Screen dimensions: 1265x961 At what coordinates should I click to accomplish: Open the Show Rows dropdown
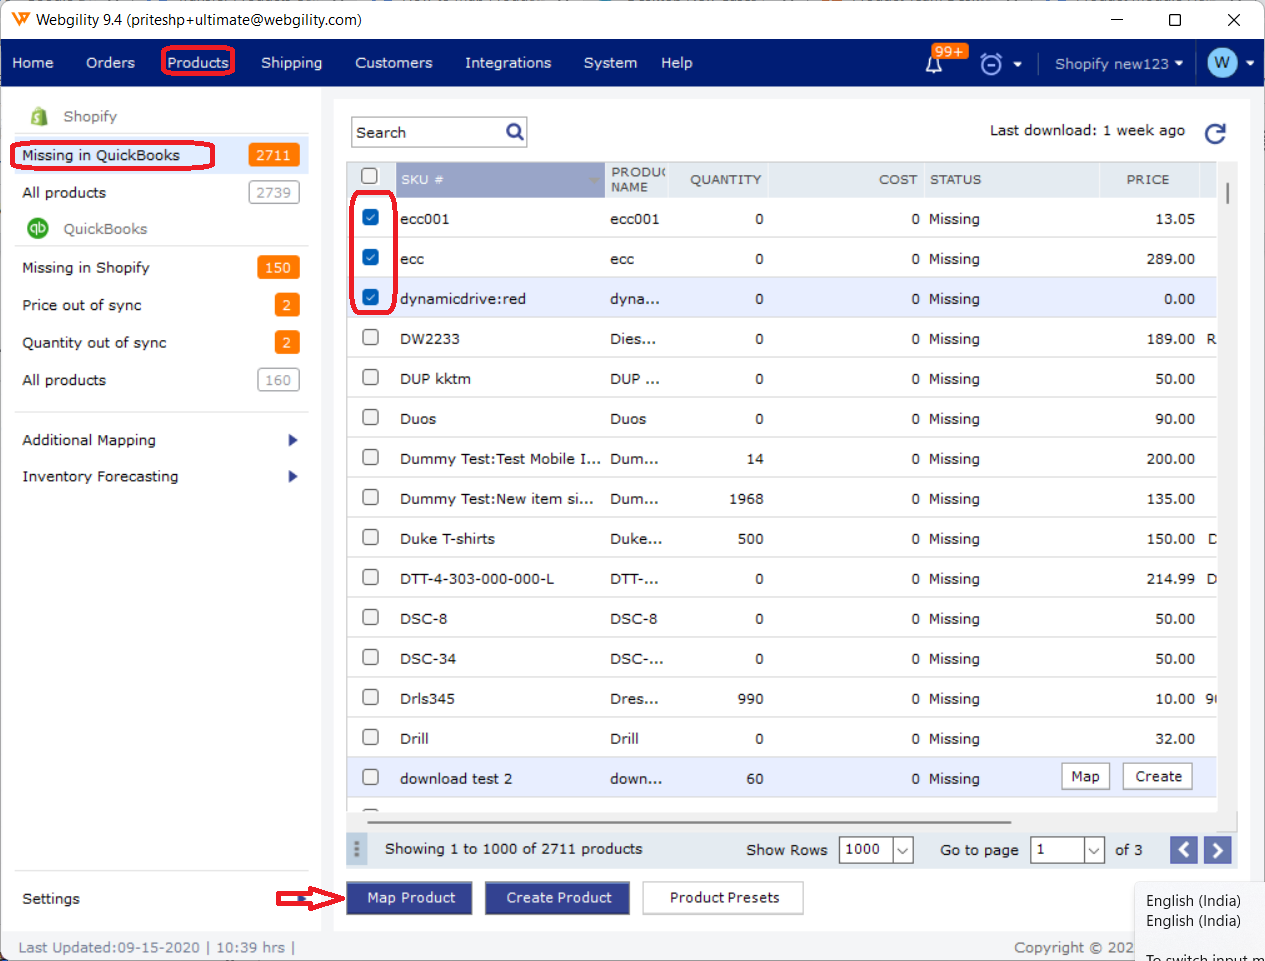click(902, 850)
